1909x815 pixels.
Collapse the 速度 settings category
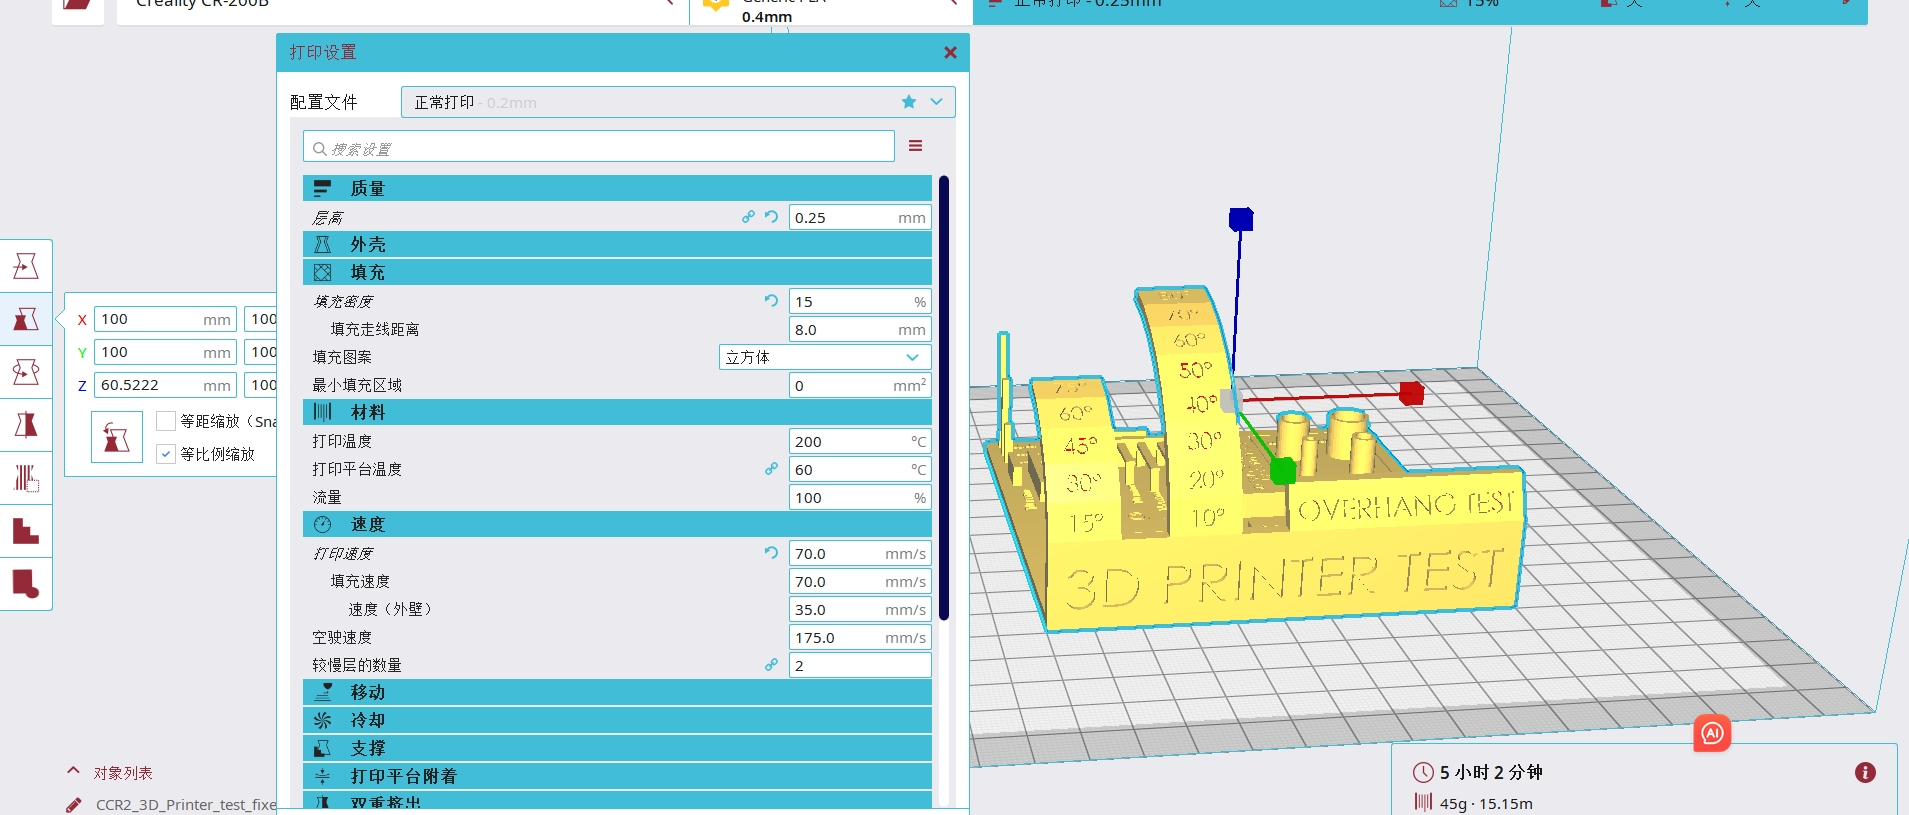[617, 524]
